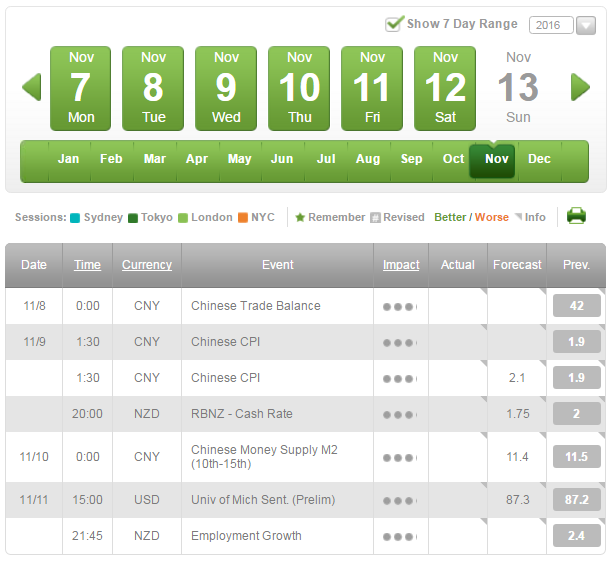Click the previous value 11.5 for Money Supply M2
Screen dimensions: 615x569
(577, 457)
